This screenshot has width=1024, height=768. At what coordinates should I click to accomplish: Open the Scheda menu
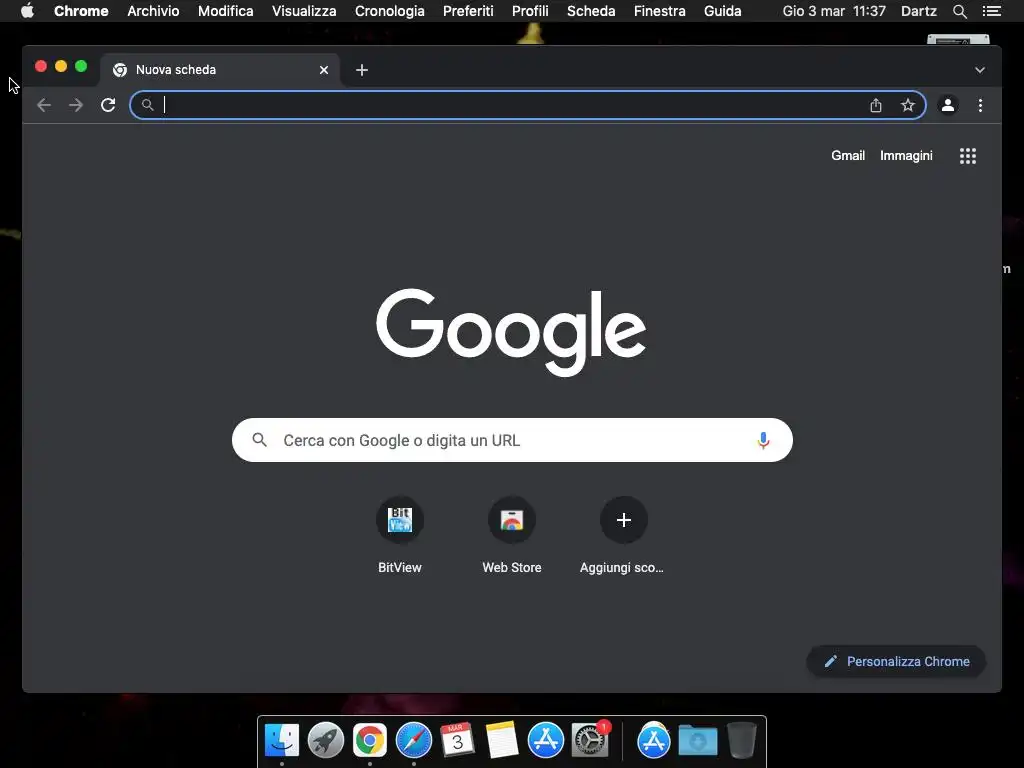(x=590, y=11)
